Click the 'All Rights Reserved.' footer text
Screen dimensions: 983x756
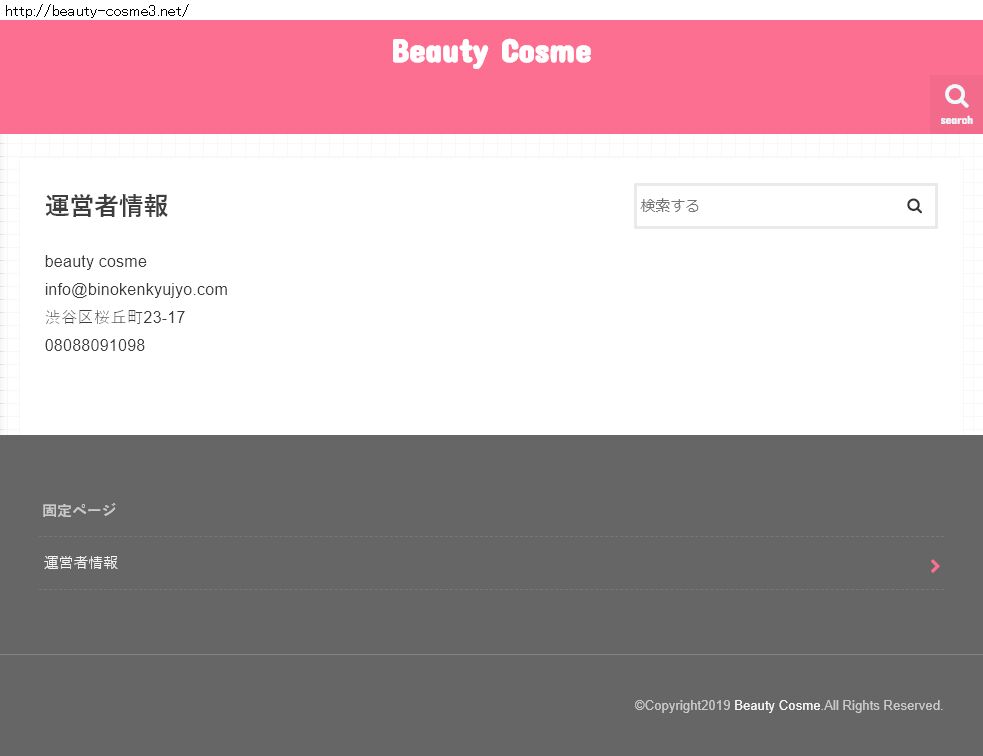pos(883,706)
